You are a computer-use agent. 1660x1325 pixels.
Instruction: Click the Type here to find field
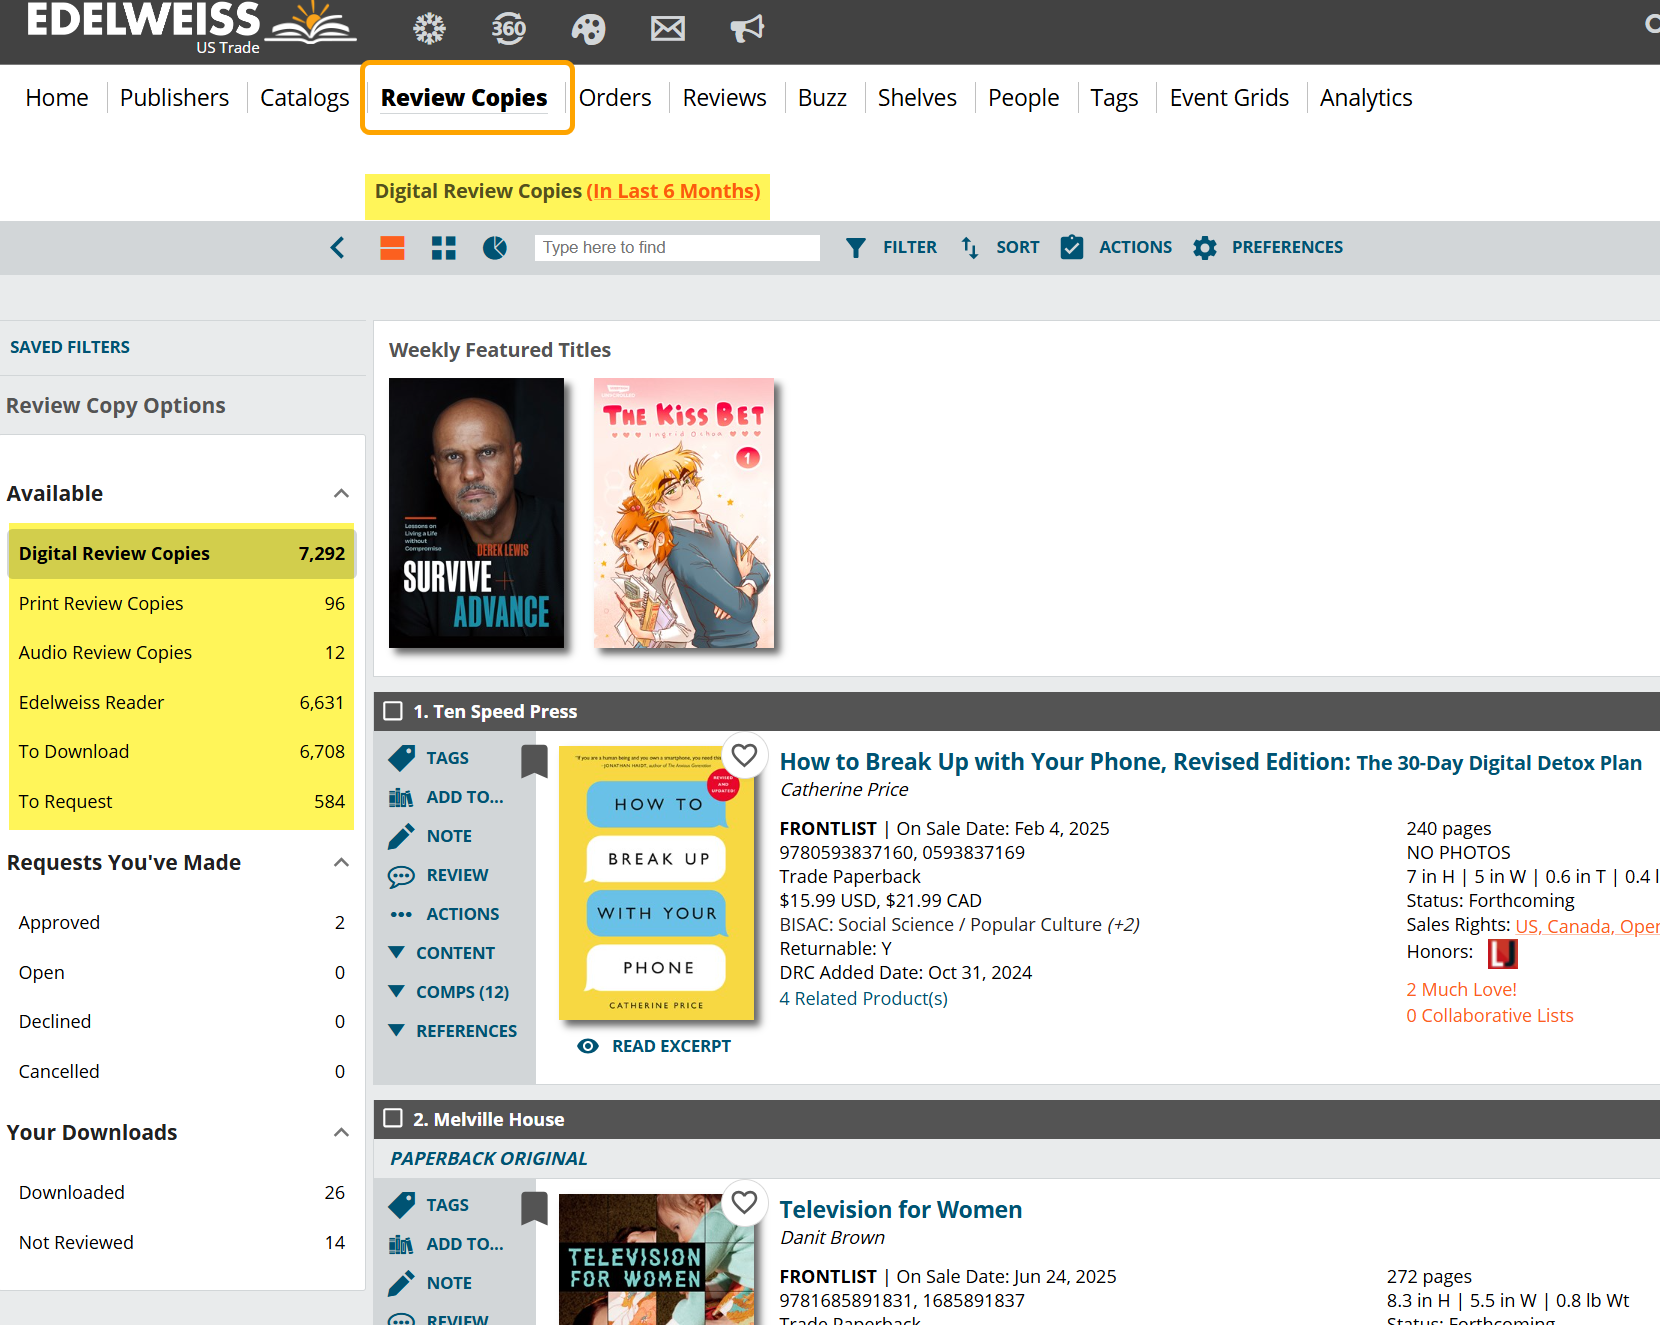[677, 248]
